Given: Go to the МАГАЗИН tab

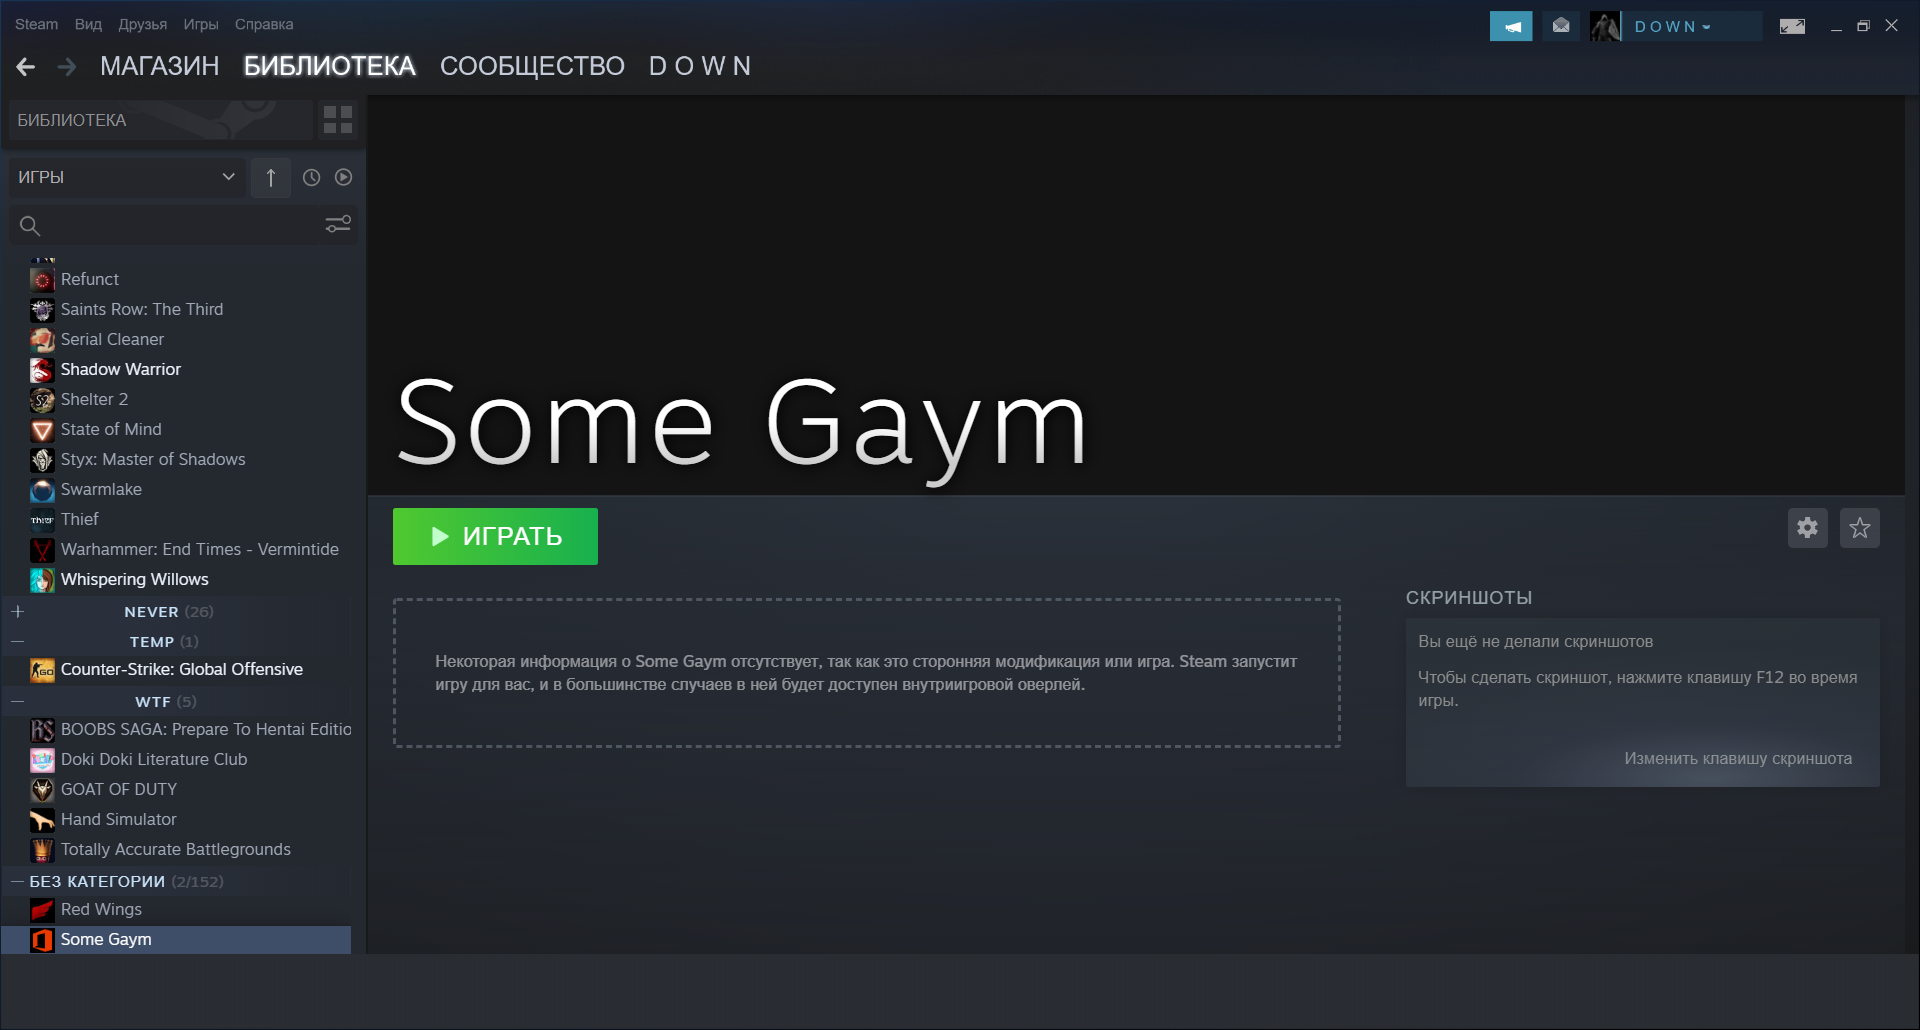Looking at the screenshot, I should pos(159,66).
